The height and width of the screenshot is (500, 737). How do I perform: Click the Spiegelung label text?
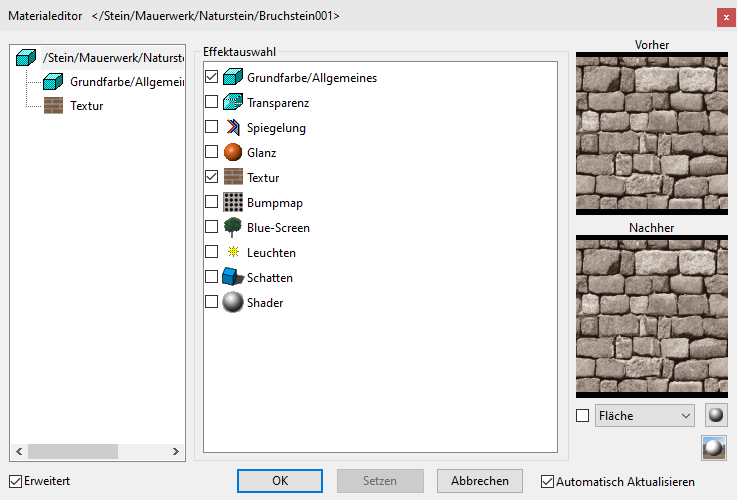(276, 128)
